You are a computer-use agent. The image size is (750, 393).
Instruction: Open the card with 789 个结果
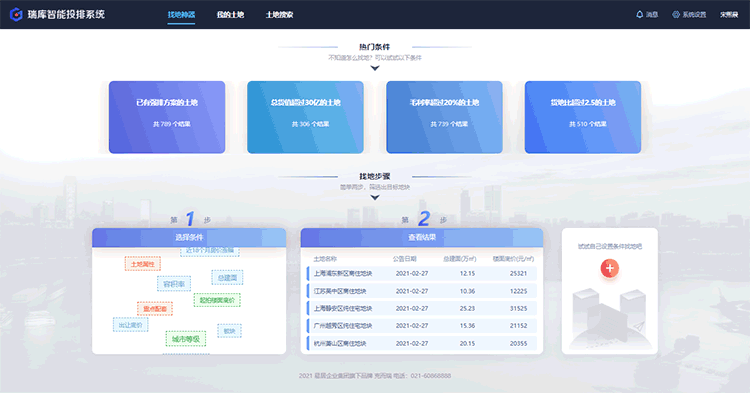[x=167, y=117]
